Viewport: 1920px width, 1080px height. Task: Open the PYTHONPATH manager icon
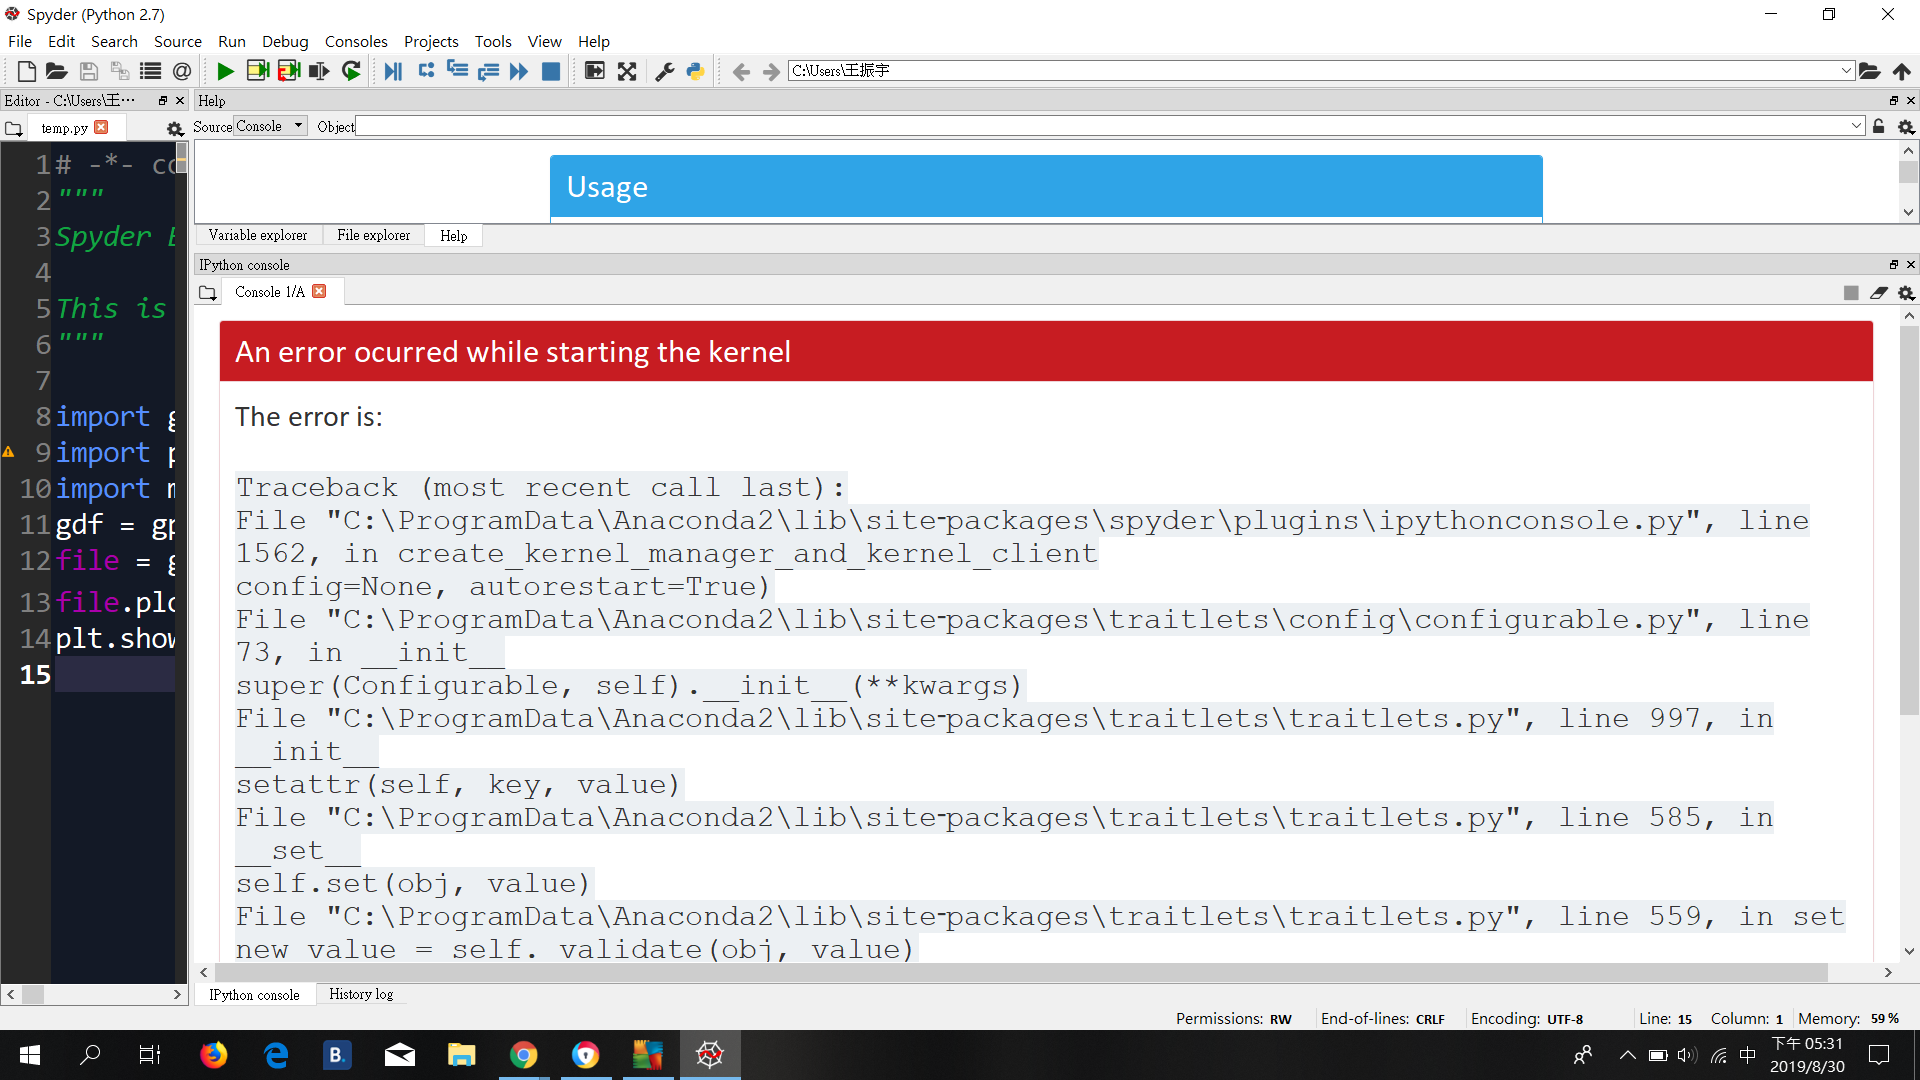(x=695, y=71)
